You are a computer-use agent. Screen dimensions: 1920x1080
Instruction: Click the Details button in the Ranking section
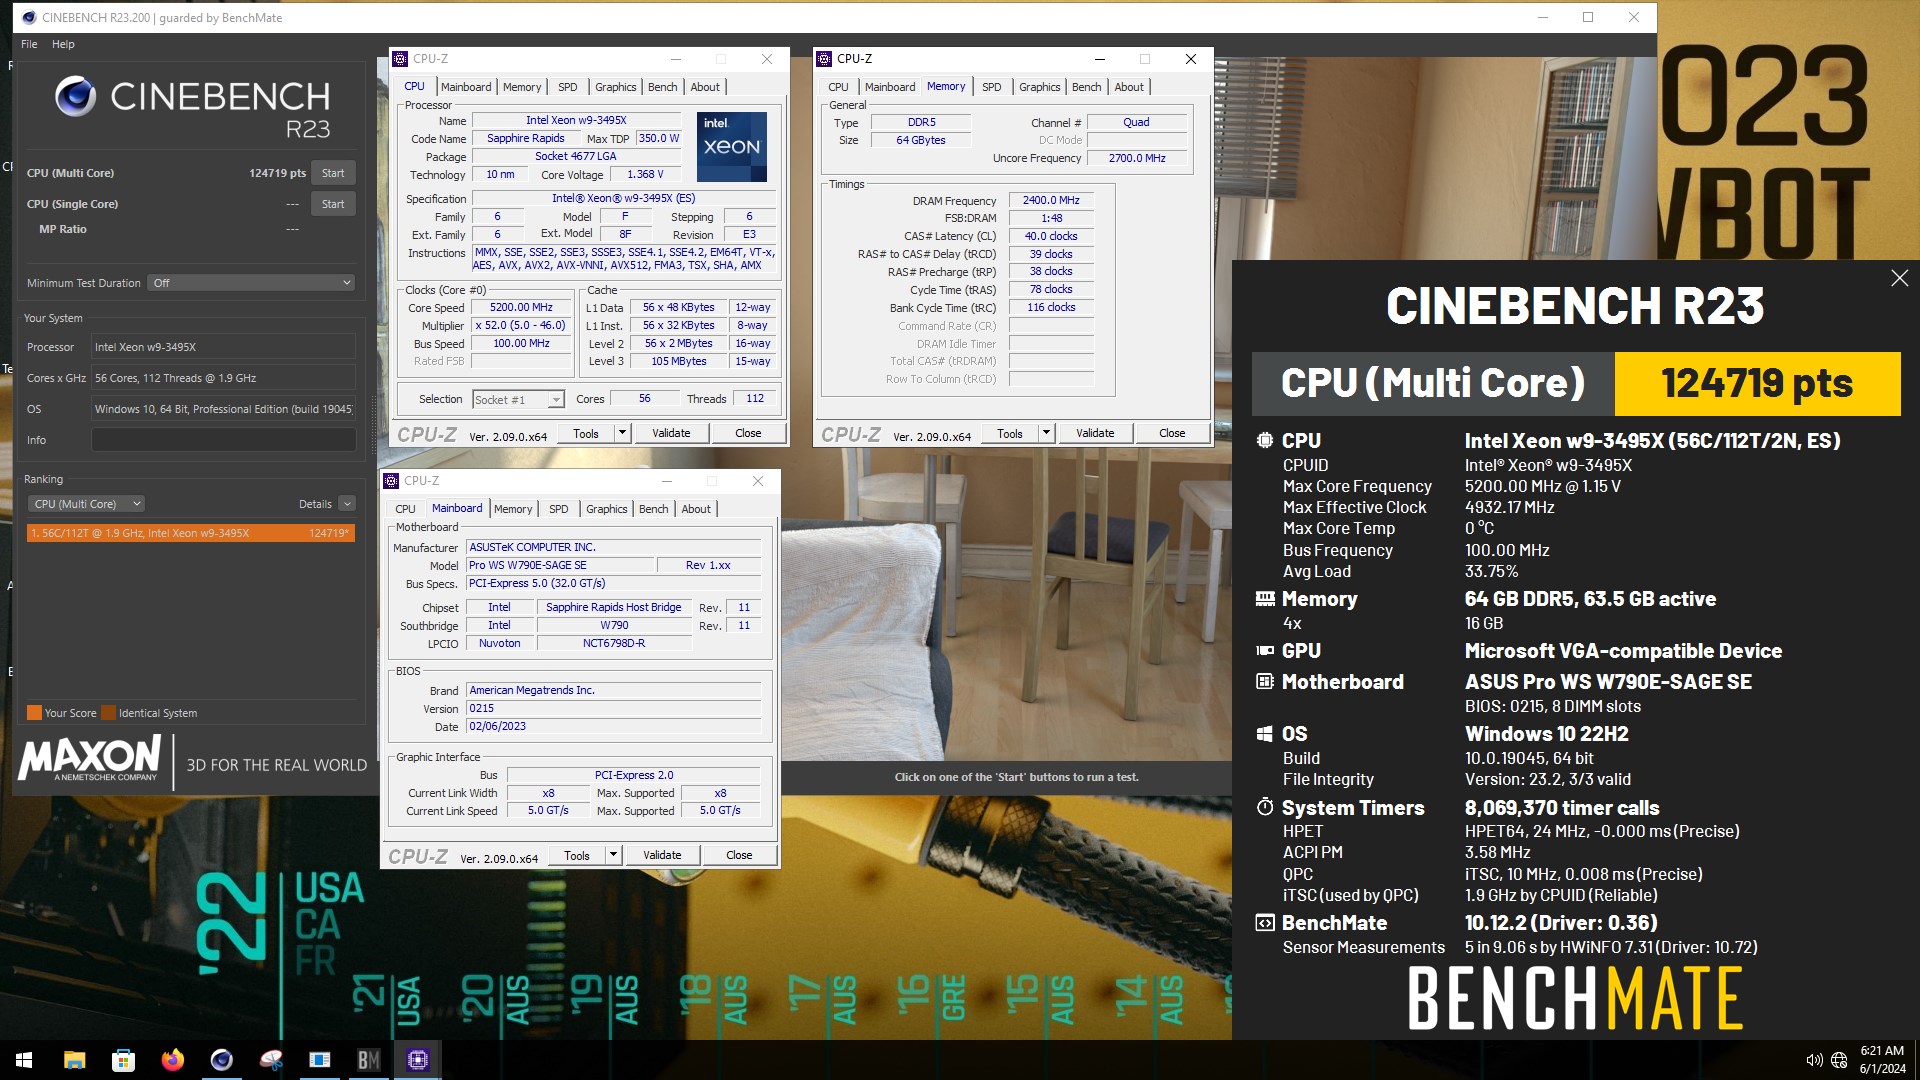tap(315, 504)
